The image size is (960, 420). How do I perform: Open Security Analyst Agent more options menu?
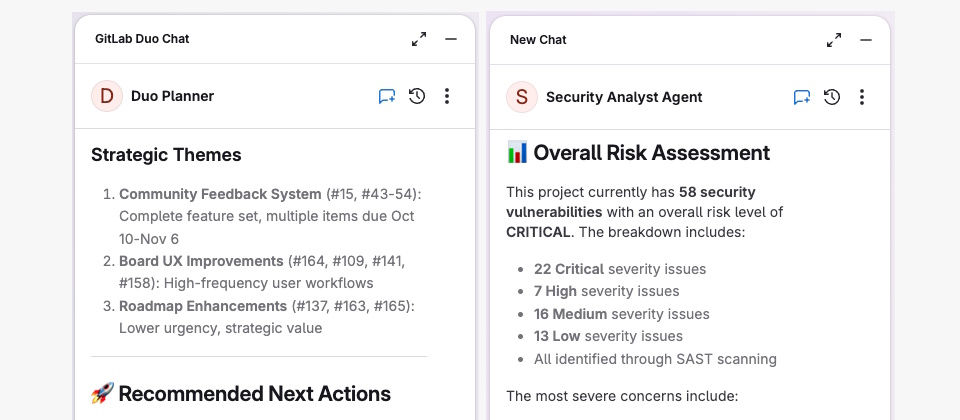(x=862, y=97)
